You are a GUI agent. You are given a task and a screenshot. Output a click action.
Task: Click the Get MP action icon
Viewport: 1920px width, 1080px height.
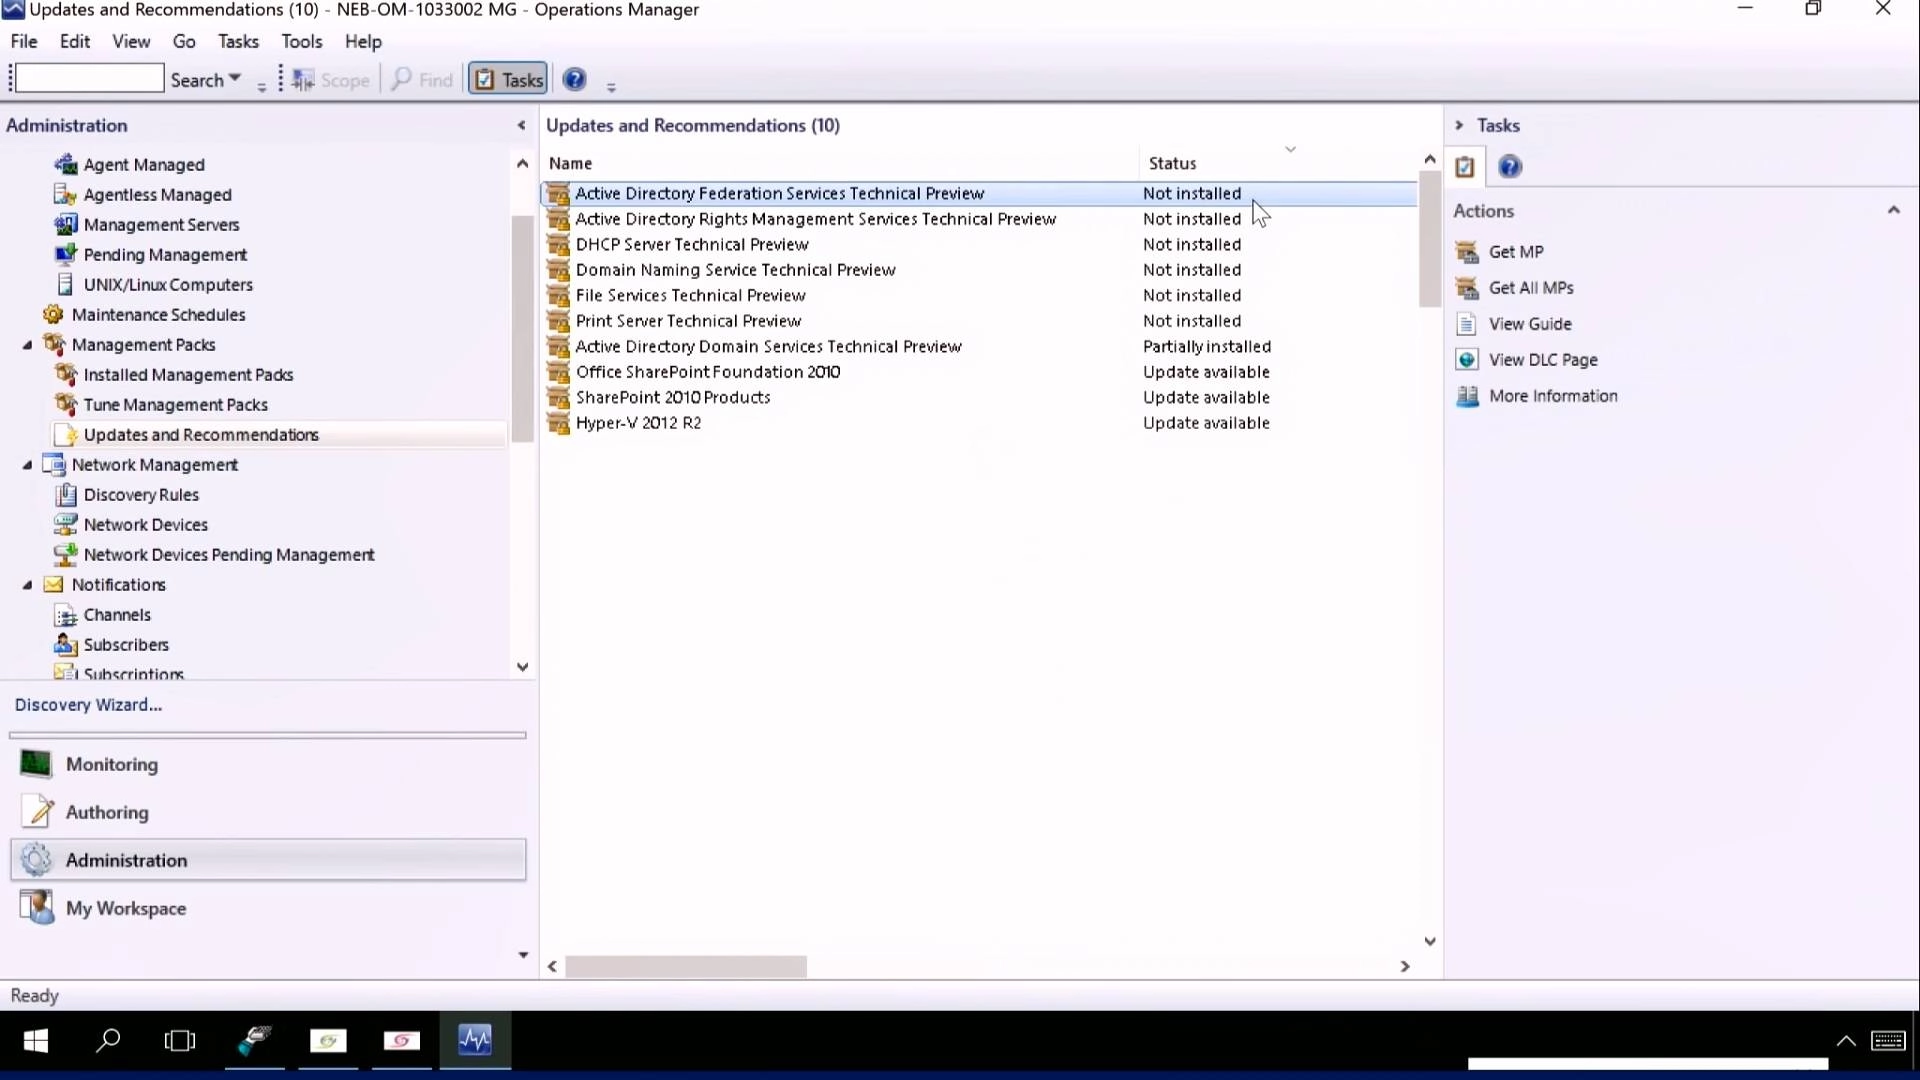click(x=1467, y=252)
